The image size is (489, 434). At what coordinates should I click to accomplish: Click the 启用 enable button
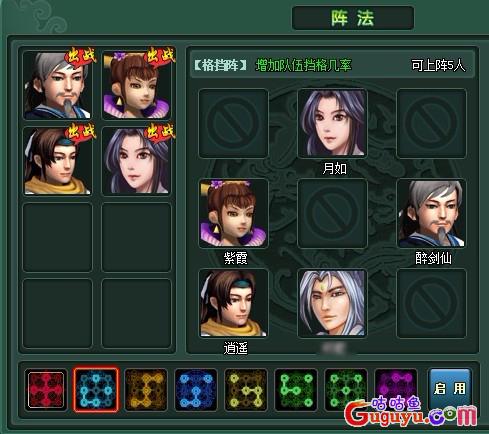tap(450, 389)
